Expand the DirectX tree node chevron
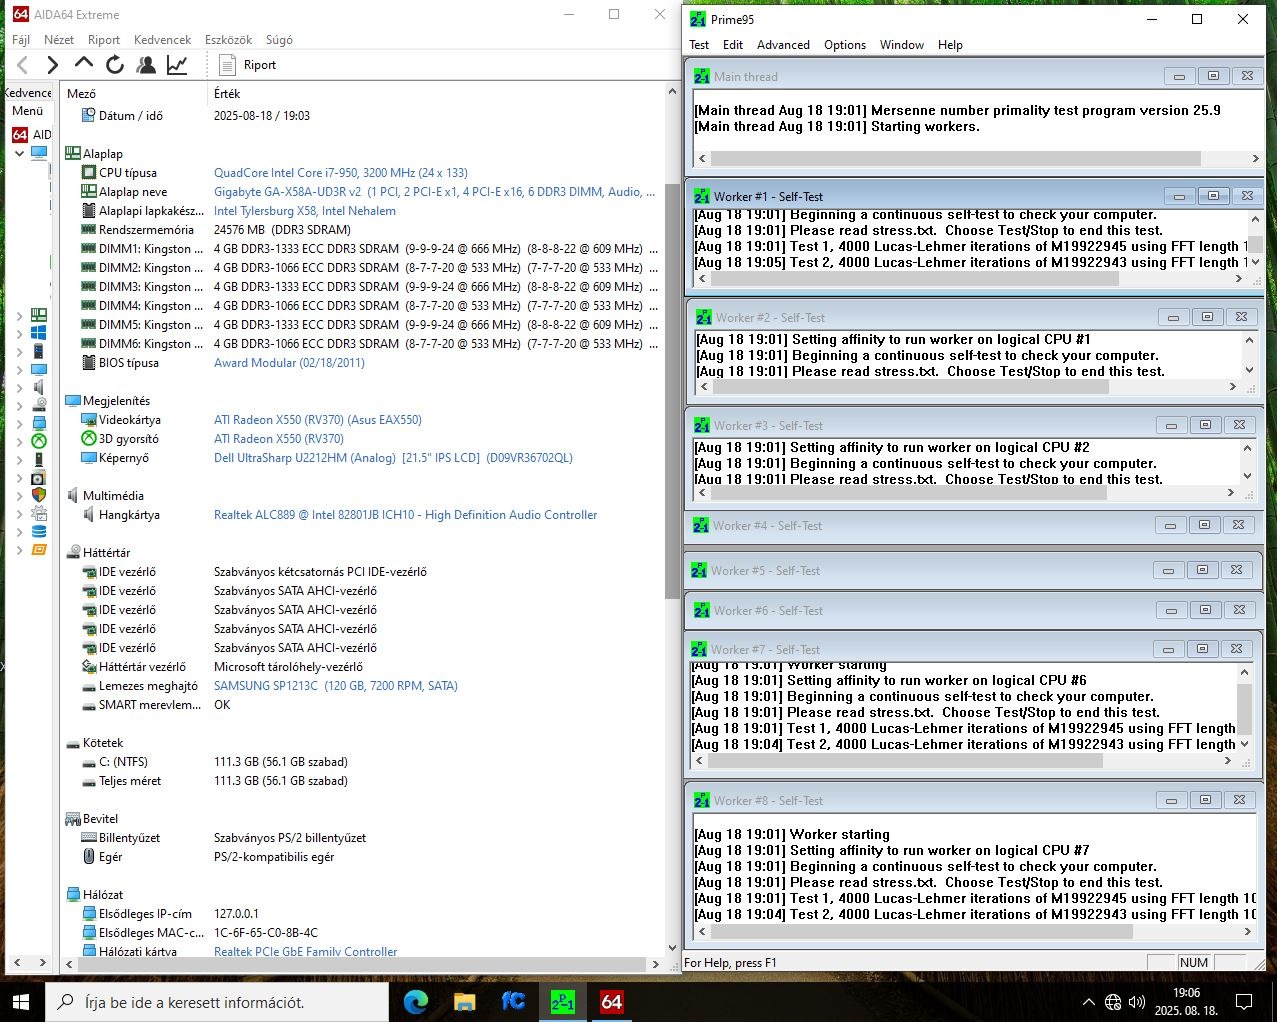The image size is (1277, 1022). [19, 441]
